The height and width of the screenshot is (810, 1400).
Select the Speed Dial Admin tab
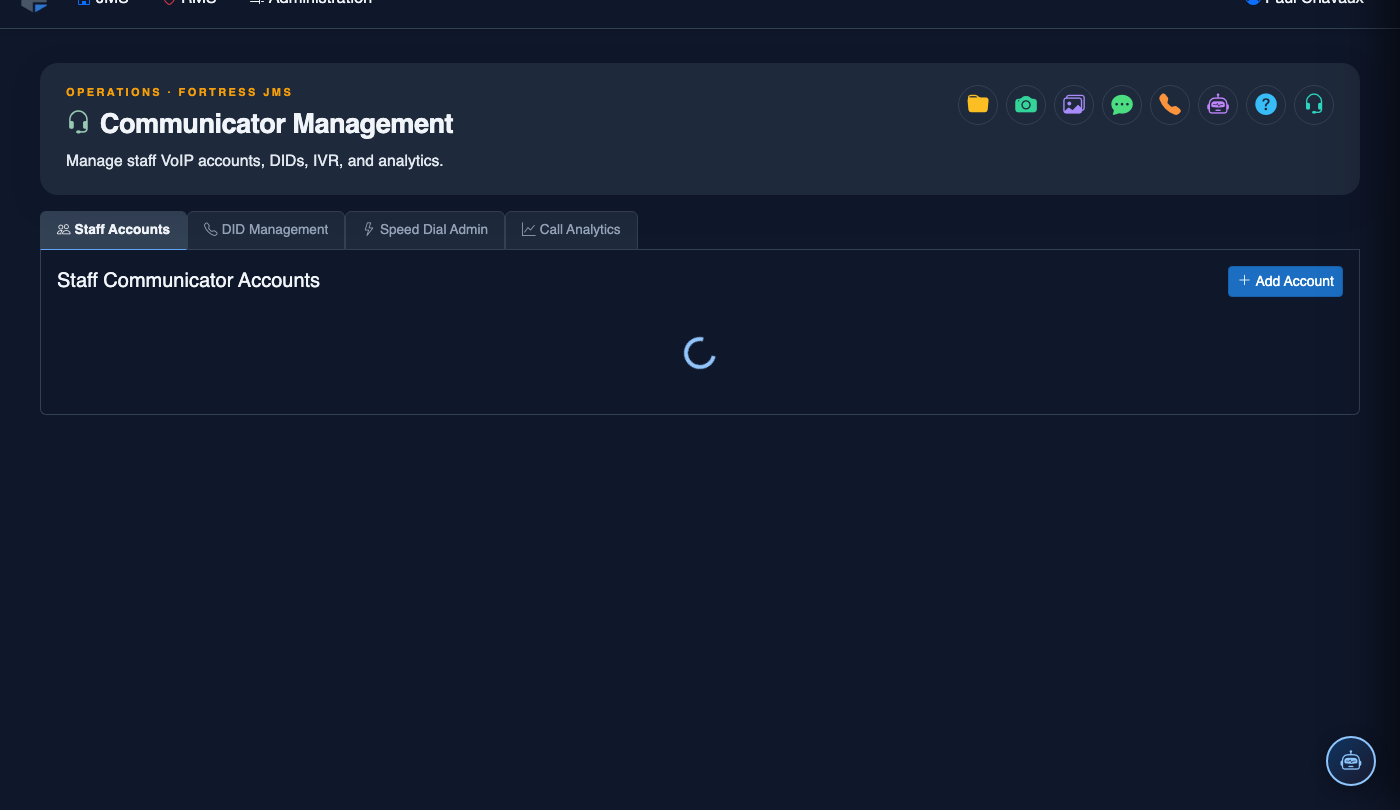(425, 230)
